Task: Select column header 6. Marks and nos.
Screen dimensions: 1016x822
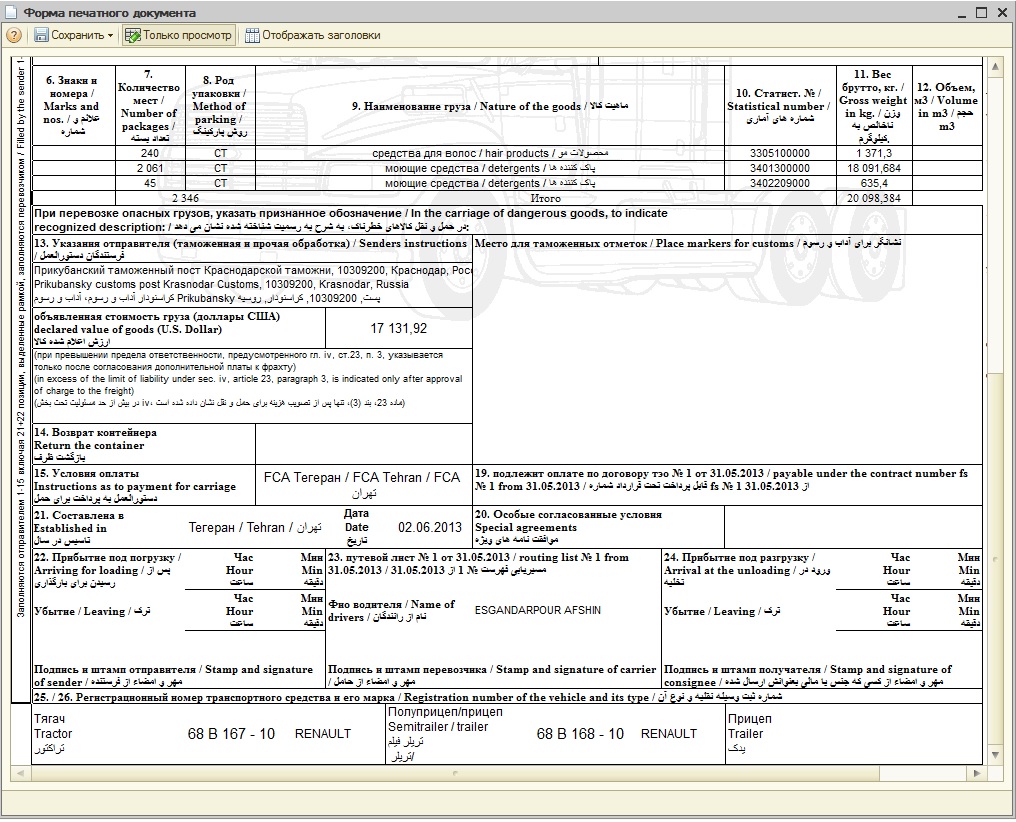Action: (73, 106)
